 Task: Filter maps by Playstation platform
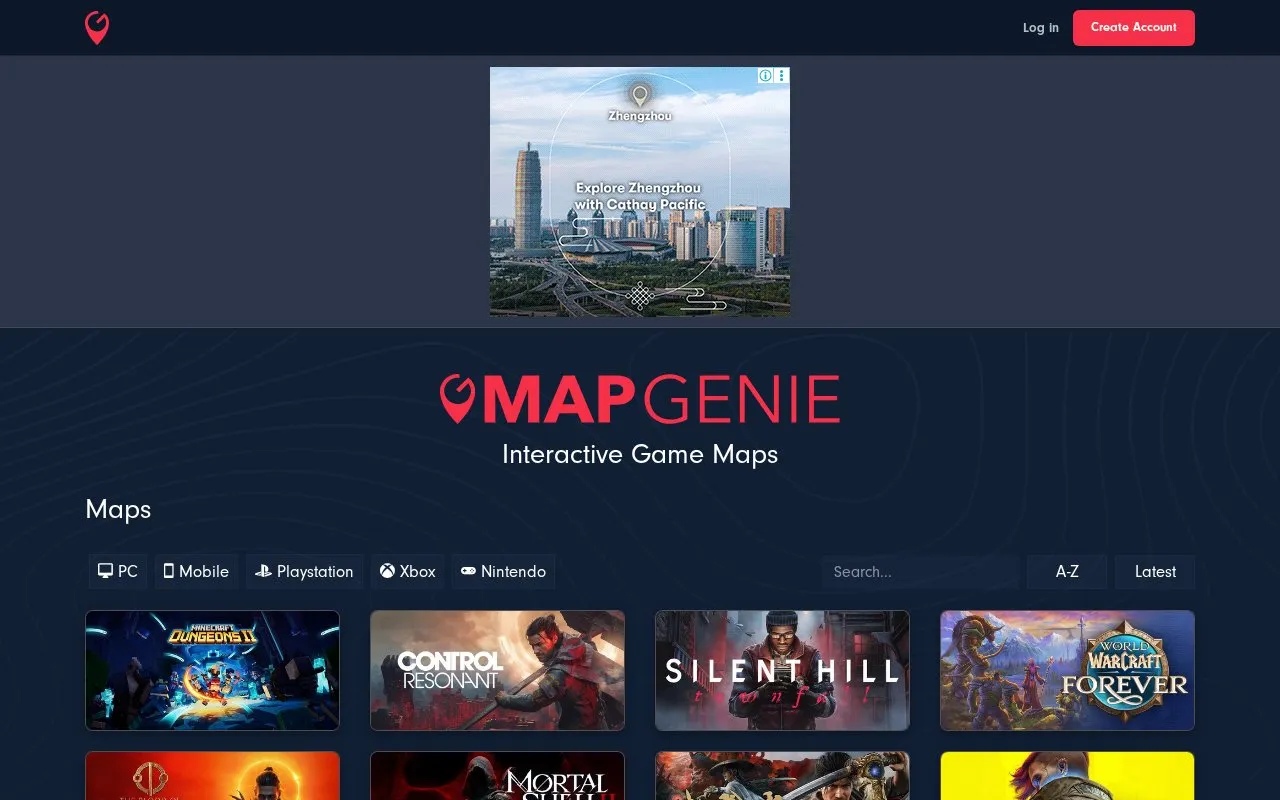click(x=304, y=572)
